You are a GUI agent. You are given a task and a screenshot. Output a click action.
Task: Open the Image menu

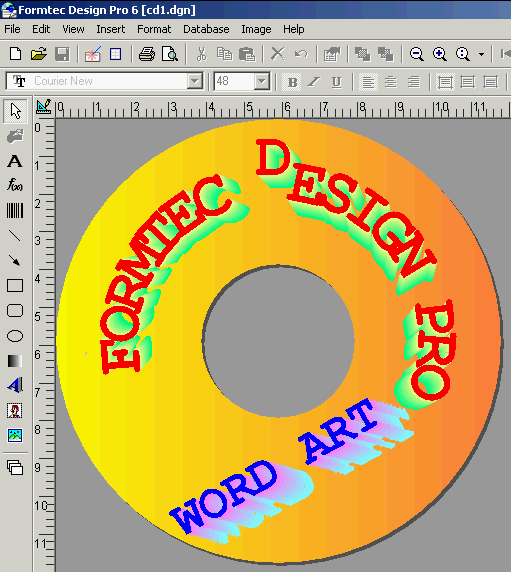coord(256,29)
